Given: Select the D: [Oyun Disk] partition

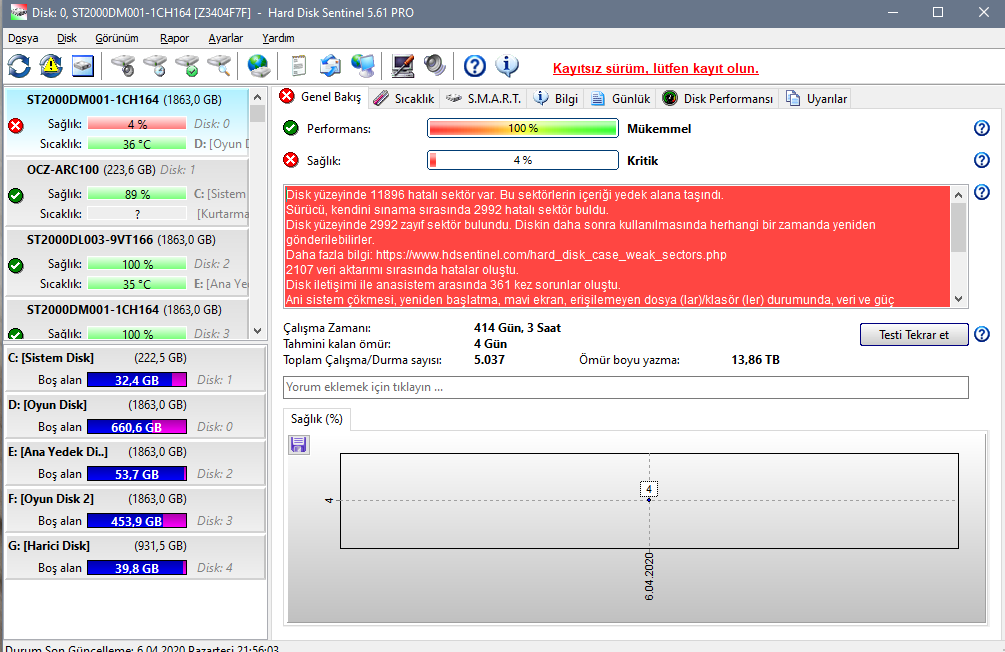Looking at the screenshot, I should click(135, 415).
